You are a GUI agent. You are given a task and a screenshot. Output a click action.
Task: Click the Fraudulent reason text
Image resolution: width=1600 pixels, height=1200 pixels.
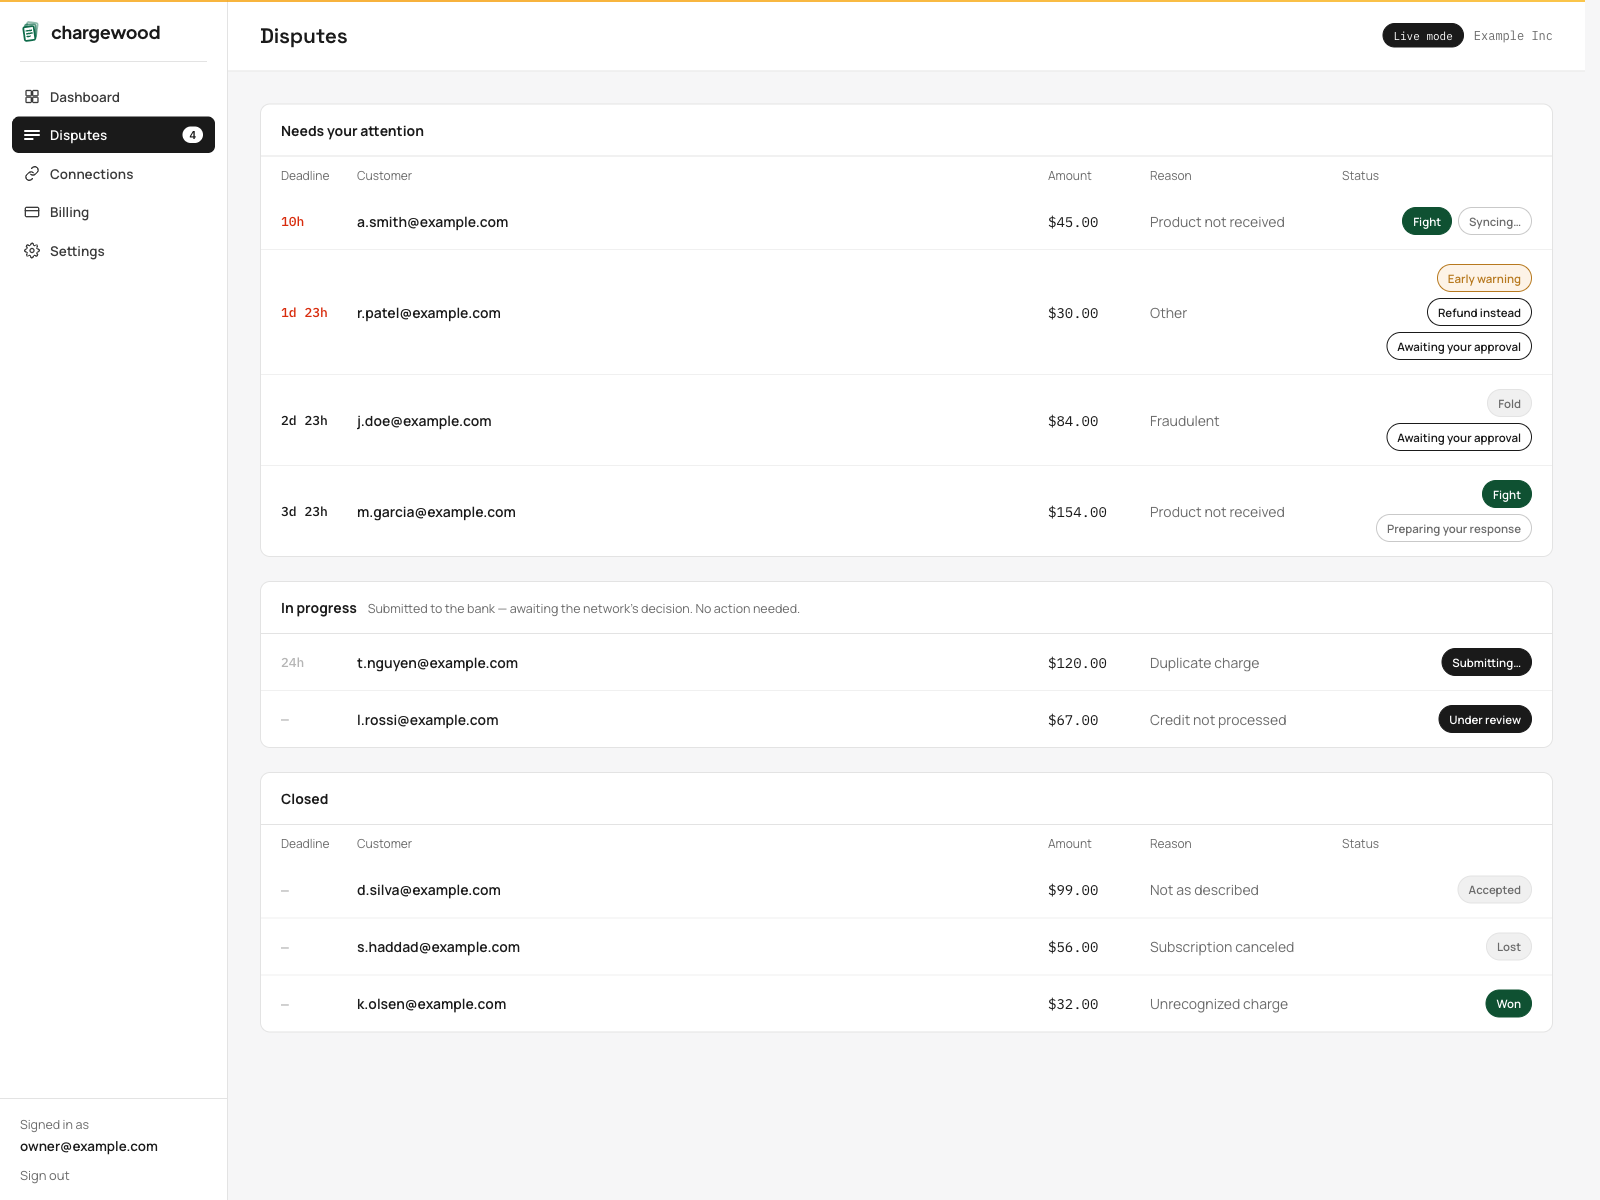1184,421
